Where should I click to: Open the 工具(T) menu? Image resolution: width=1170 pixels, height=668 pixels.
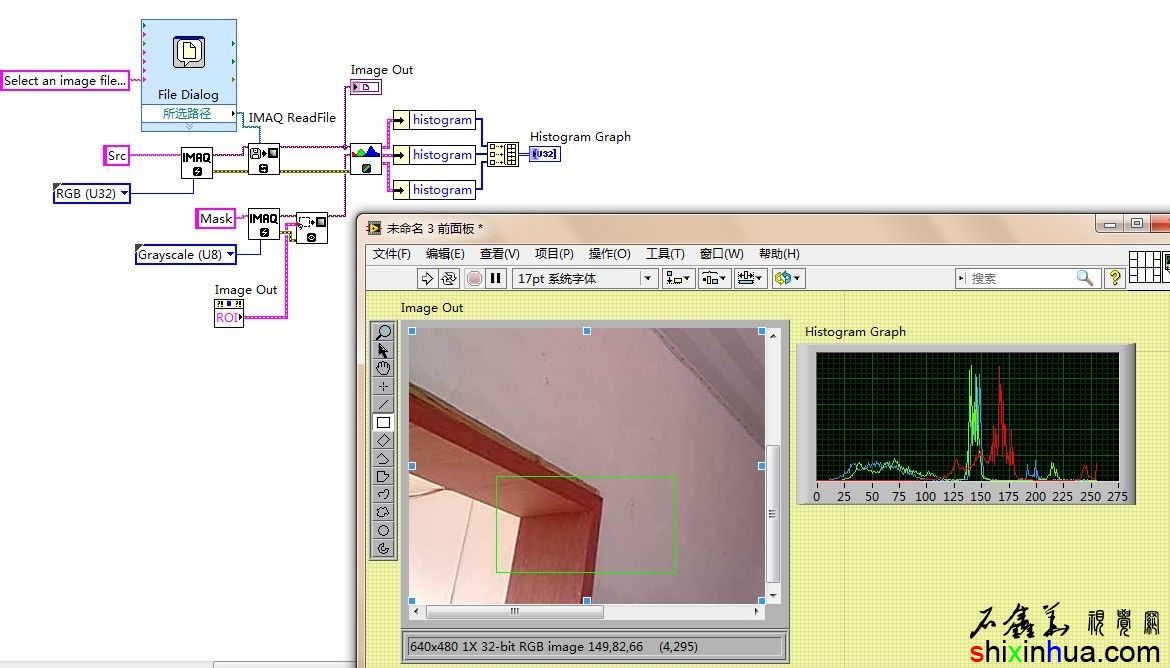pyautogui.click(x=664, y=254)
